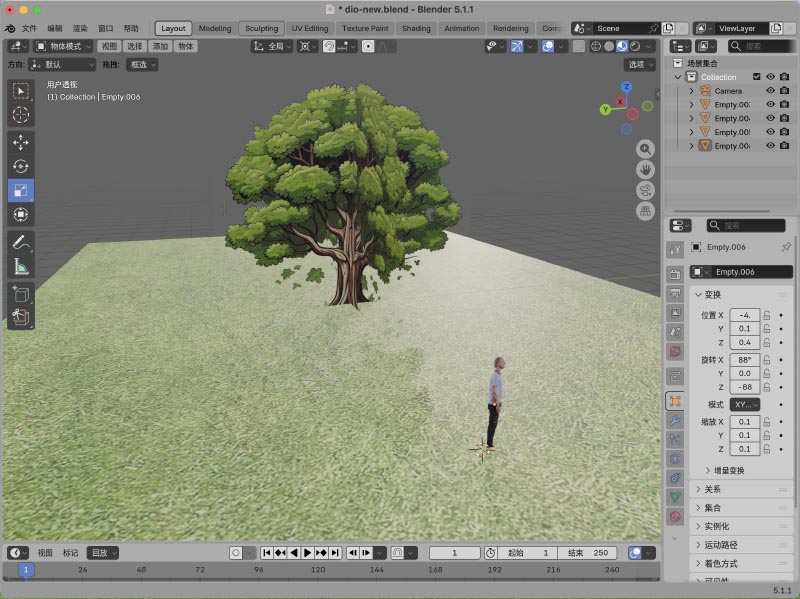Expand the Camera tree item

point(691,91)
